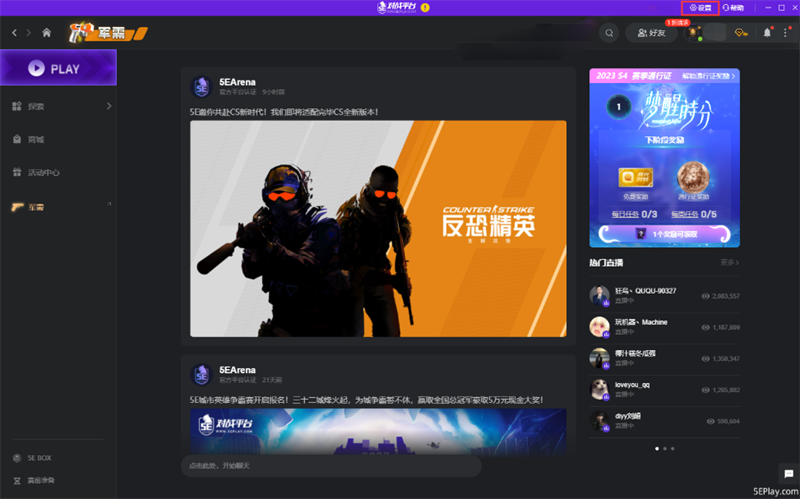Click the chat input field at bottom
The image size is (800, 499).
point(330,466)
